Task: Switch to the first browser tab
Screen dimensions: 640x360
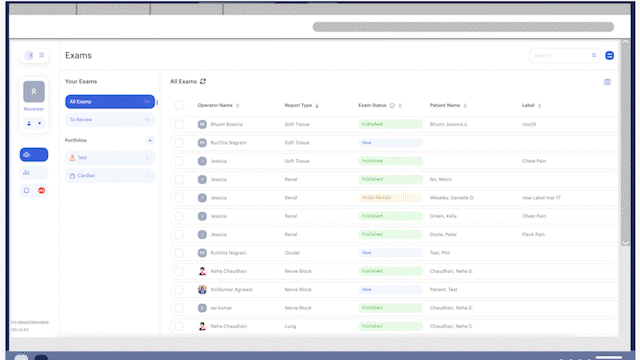Action: (x=42, y=9)
